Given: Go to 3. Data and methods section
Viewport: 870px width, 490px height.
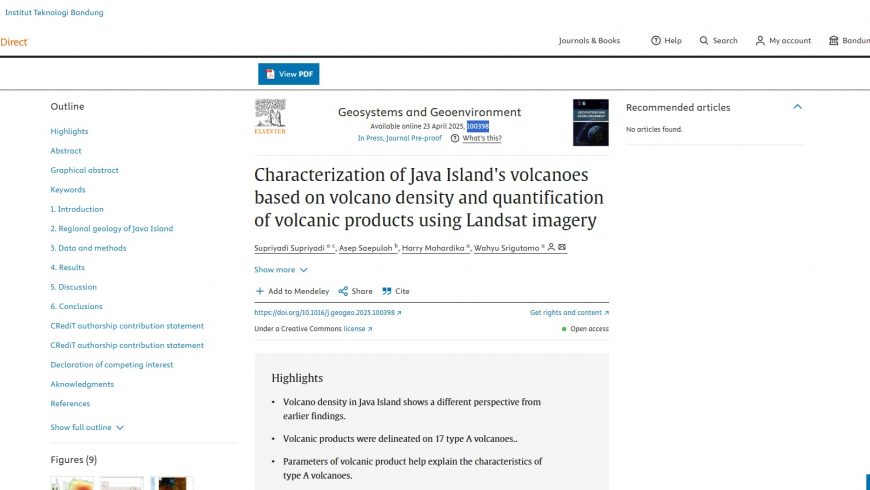Looking at the screenshot, I should [88, 248].
